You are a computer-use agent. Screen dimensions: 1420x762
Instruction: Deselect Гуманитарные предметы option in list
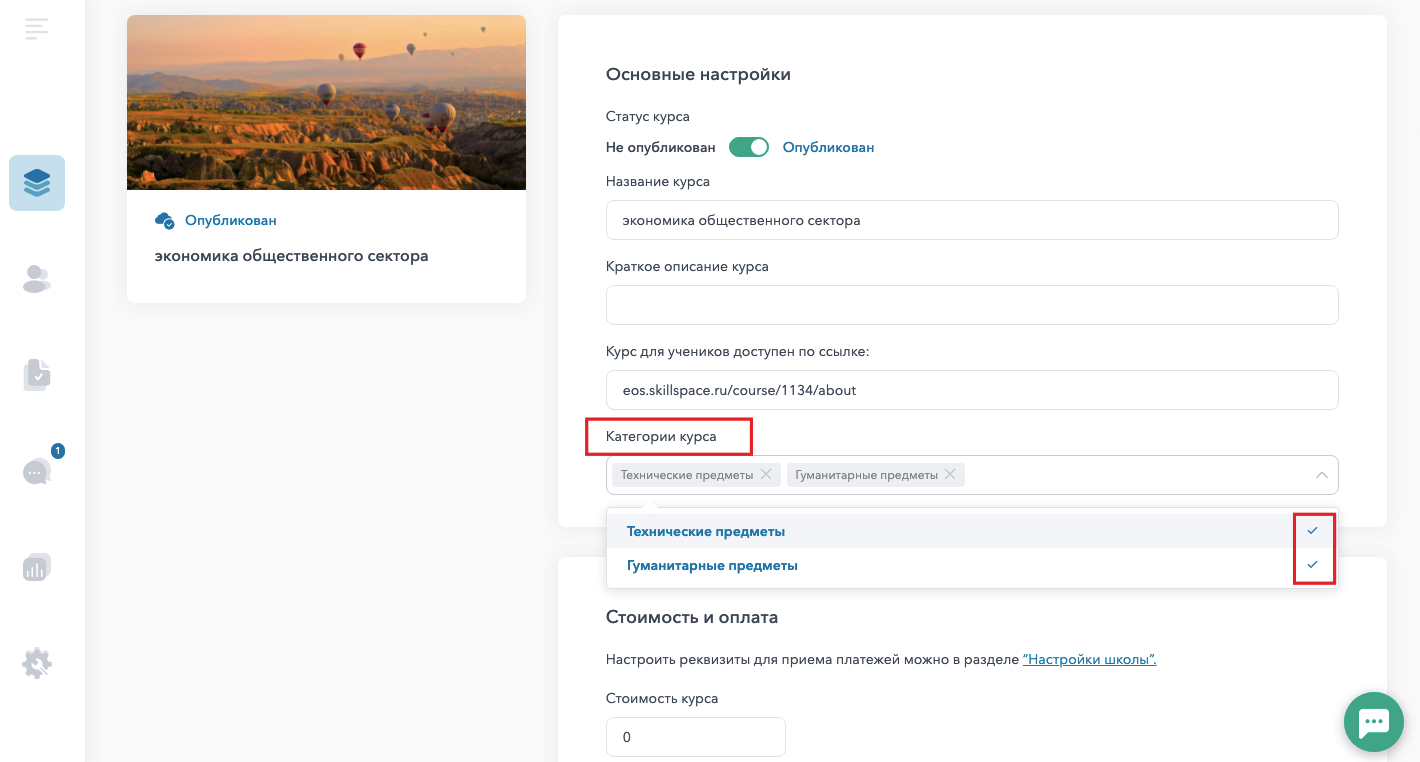point(971,565)
